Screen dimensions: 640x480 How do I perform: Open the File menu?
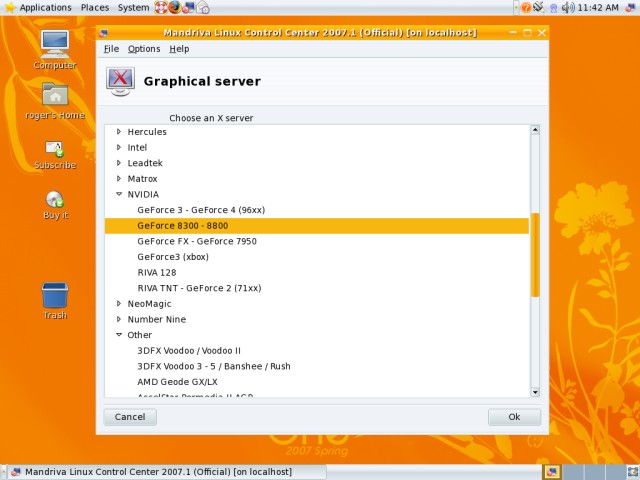point(111,49)
